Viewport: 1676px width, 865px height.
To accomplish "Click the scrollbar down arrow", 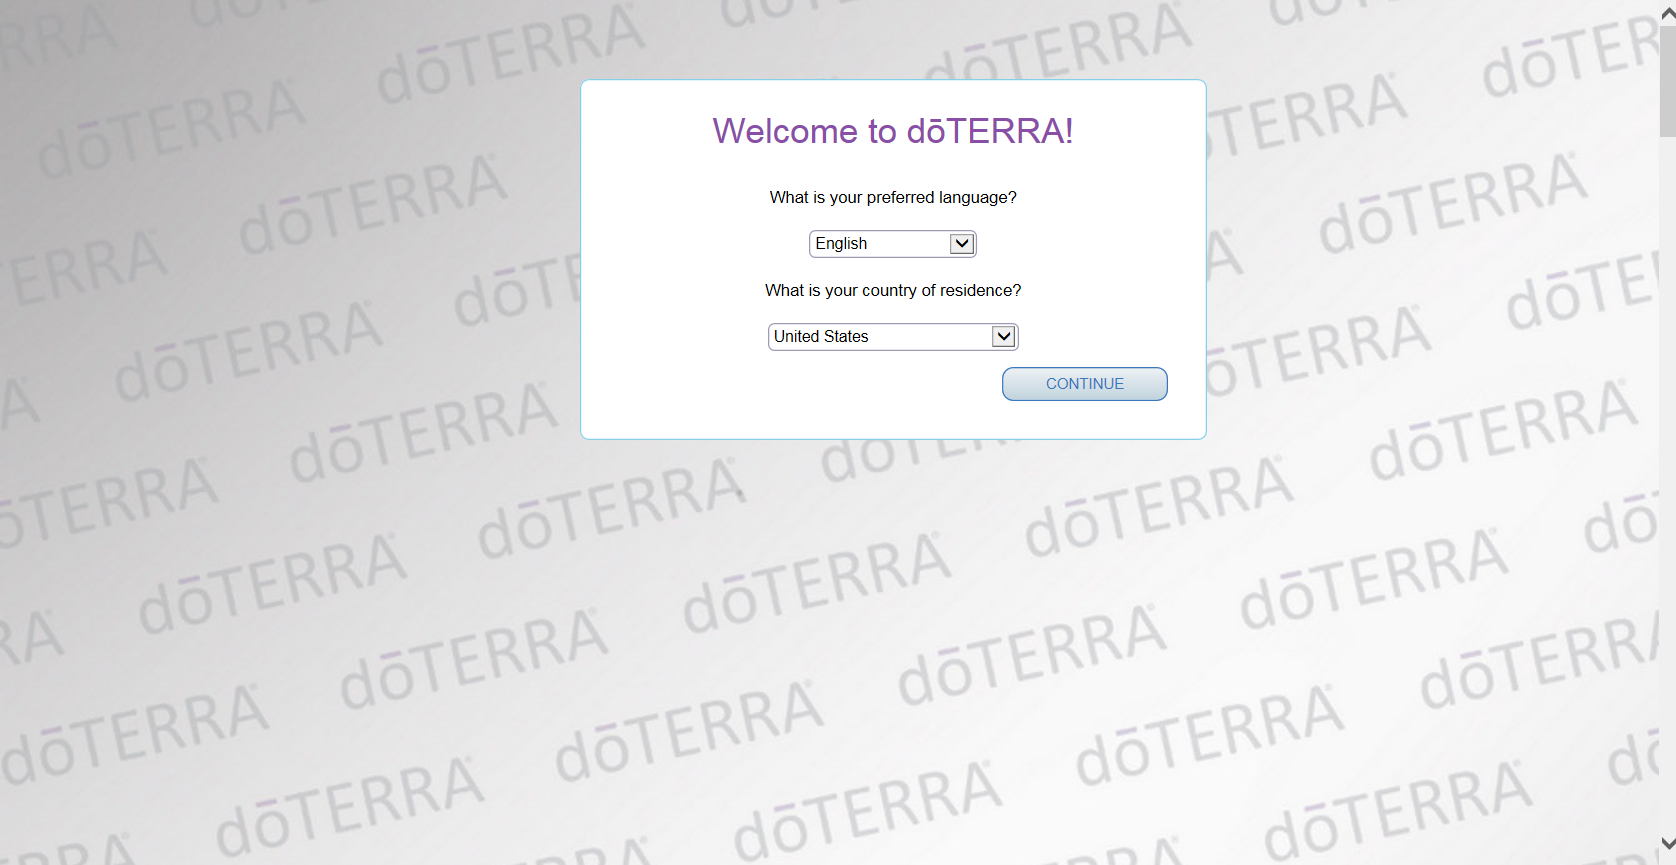I will pyautogui.click(x=1667, y=844).
